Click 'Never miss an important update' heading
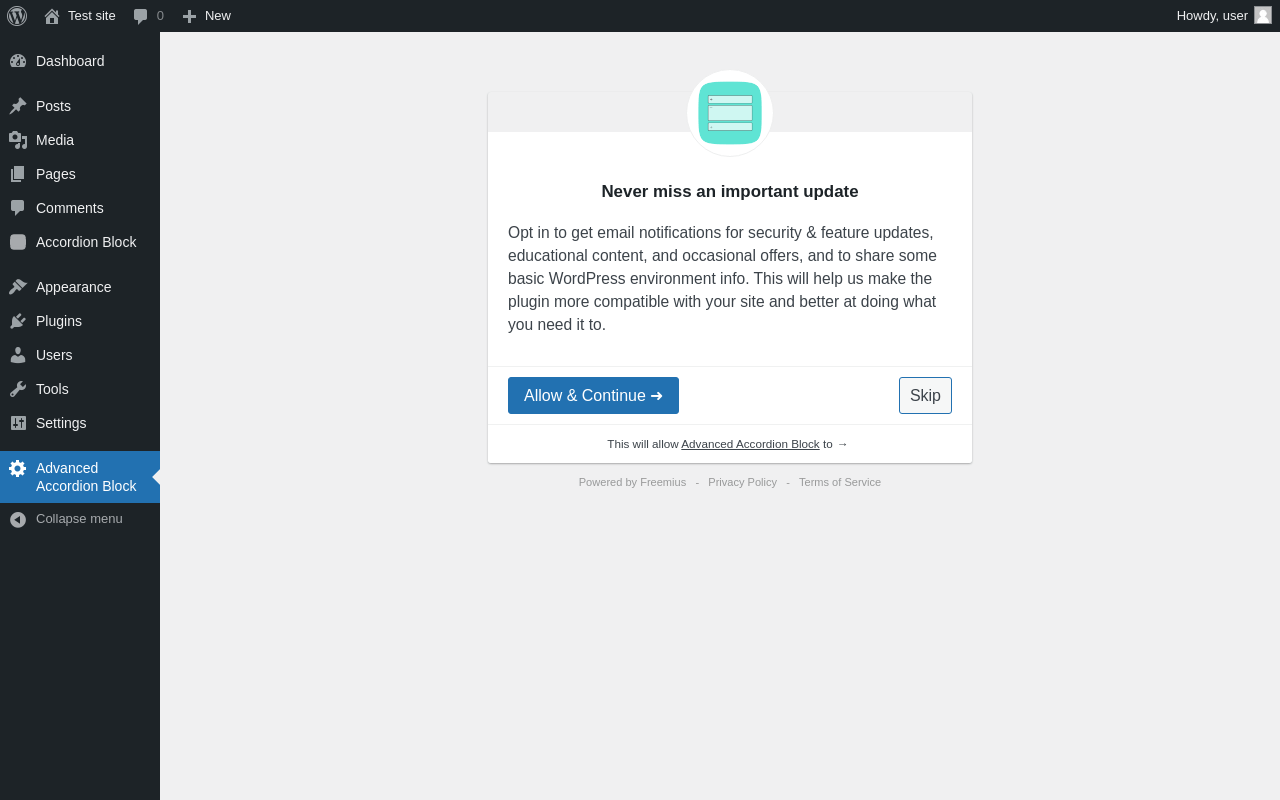The height and width of the screenshot is (800, 1280). pos(730,191)
